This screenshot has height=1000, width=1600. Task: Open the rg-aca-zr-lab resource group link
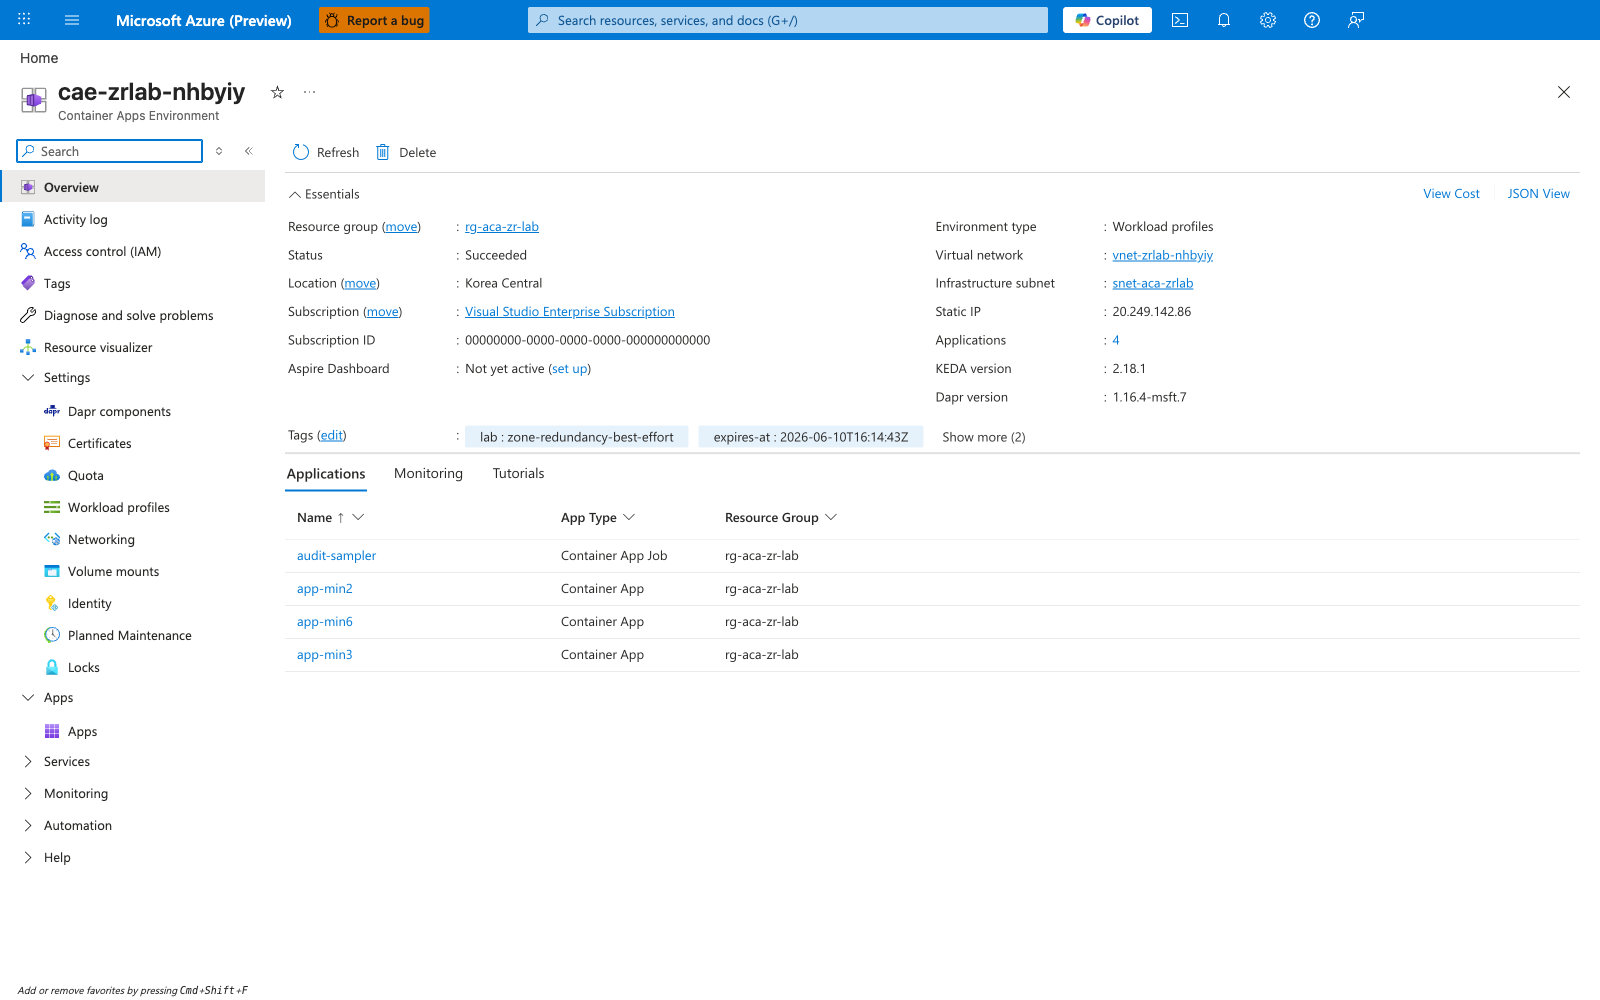502,227
